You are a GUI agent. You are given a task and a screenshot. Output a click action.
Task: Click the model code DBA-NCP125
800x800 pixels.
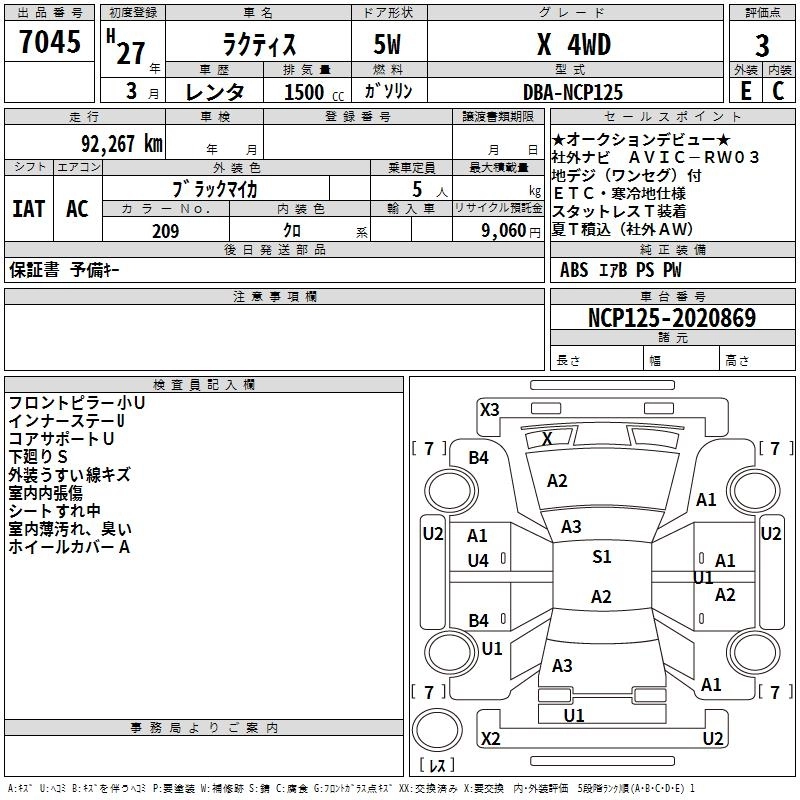pos(572,92)
